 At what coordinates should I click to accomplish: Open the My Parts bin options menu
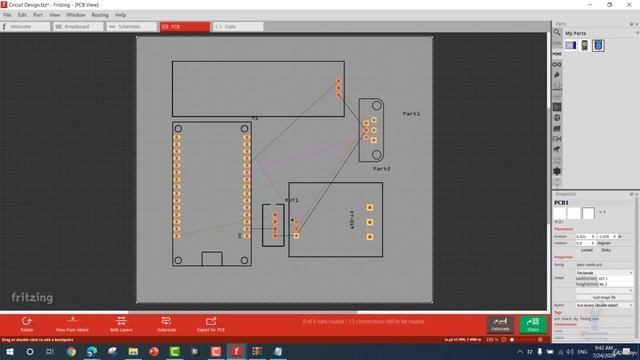[636, 33]
